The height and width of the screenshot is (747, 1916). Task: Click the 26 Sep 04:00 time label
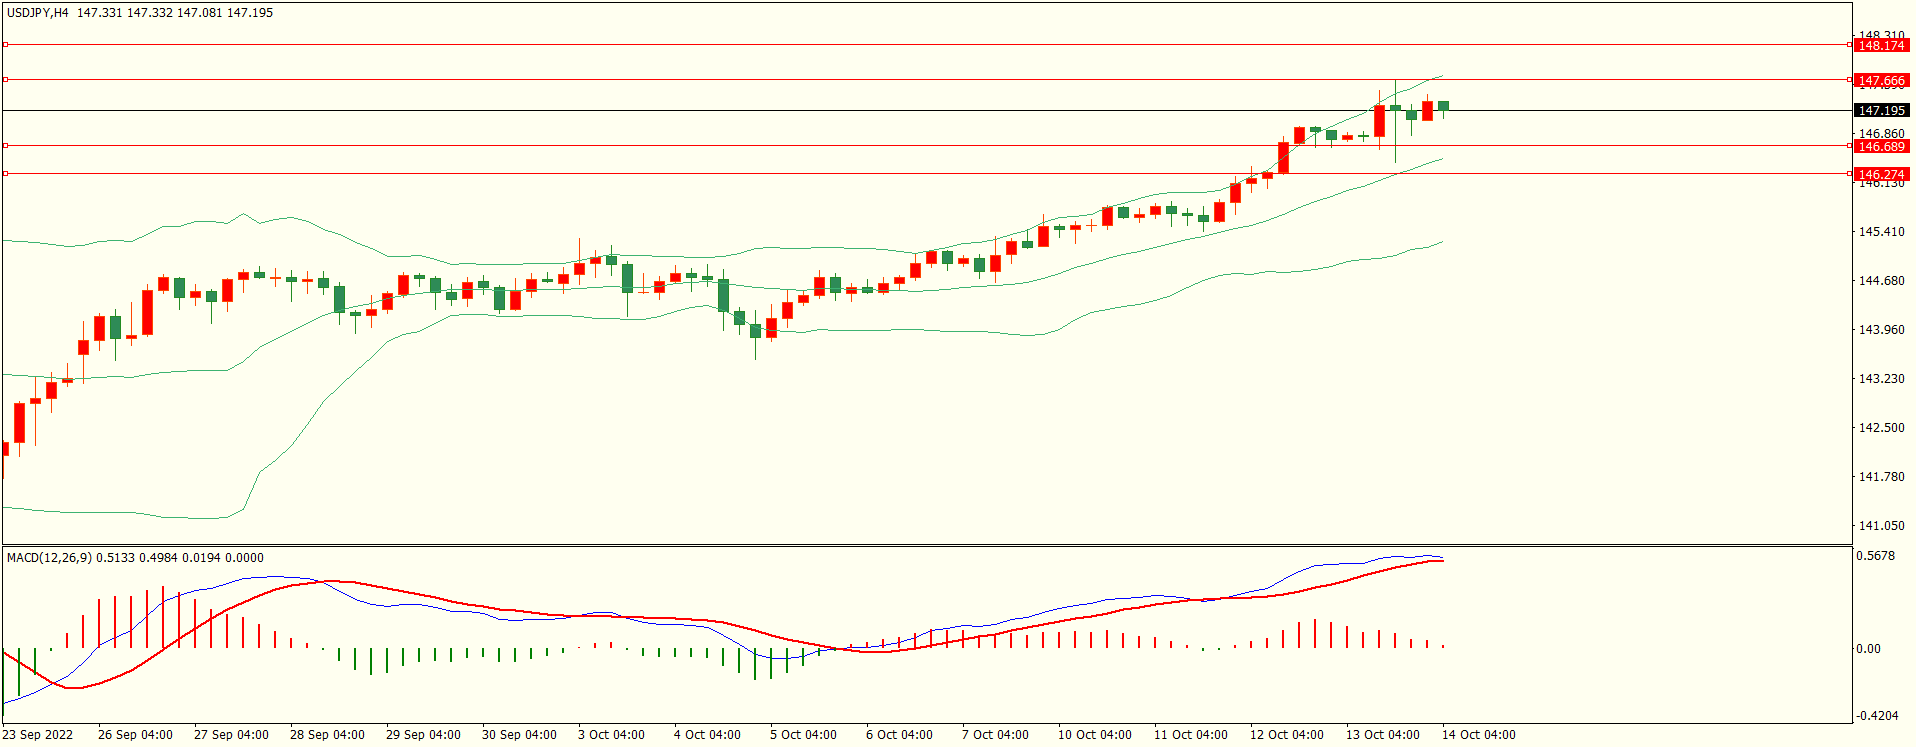[x=135, y=734]
